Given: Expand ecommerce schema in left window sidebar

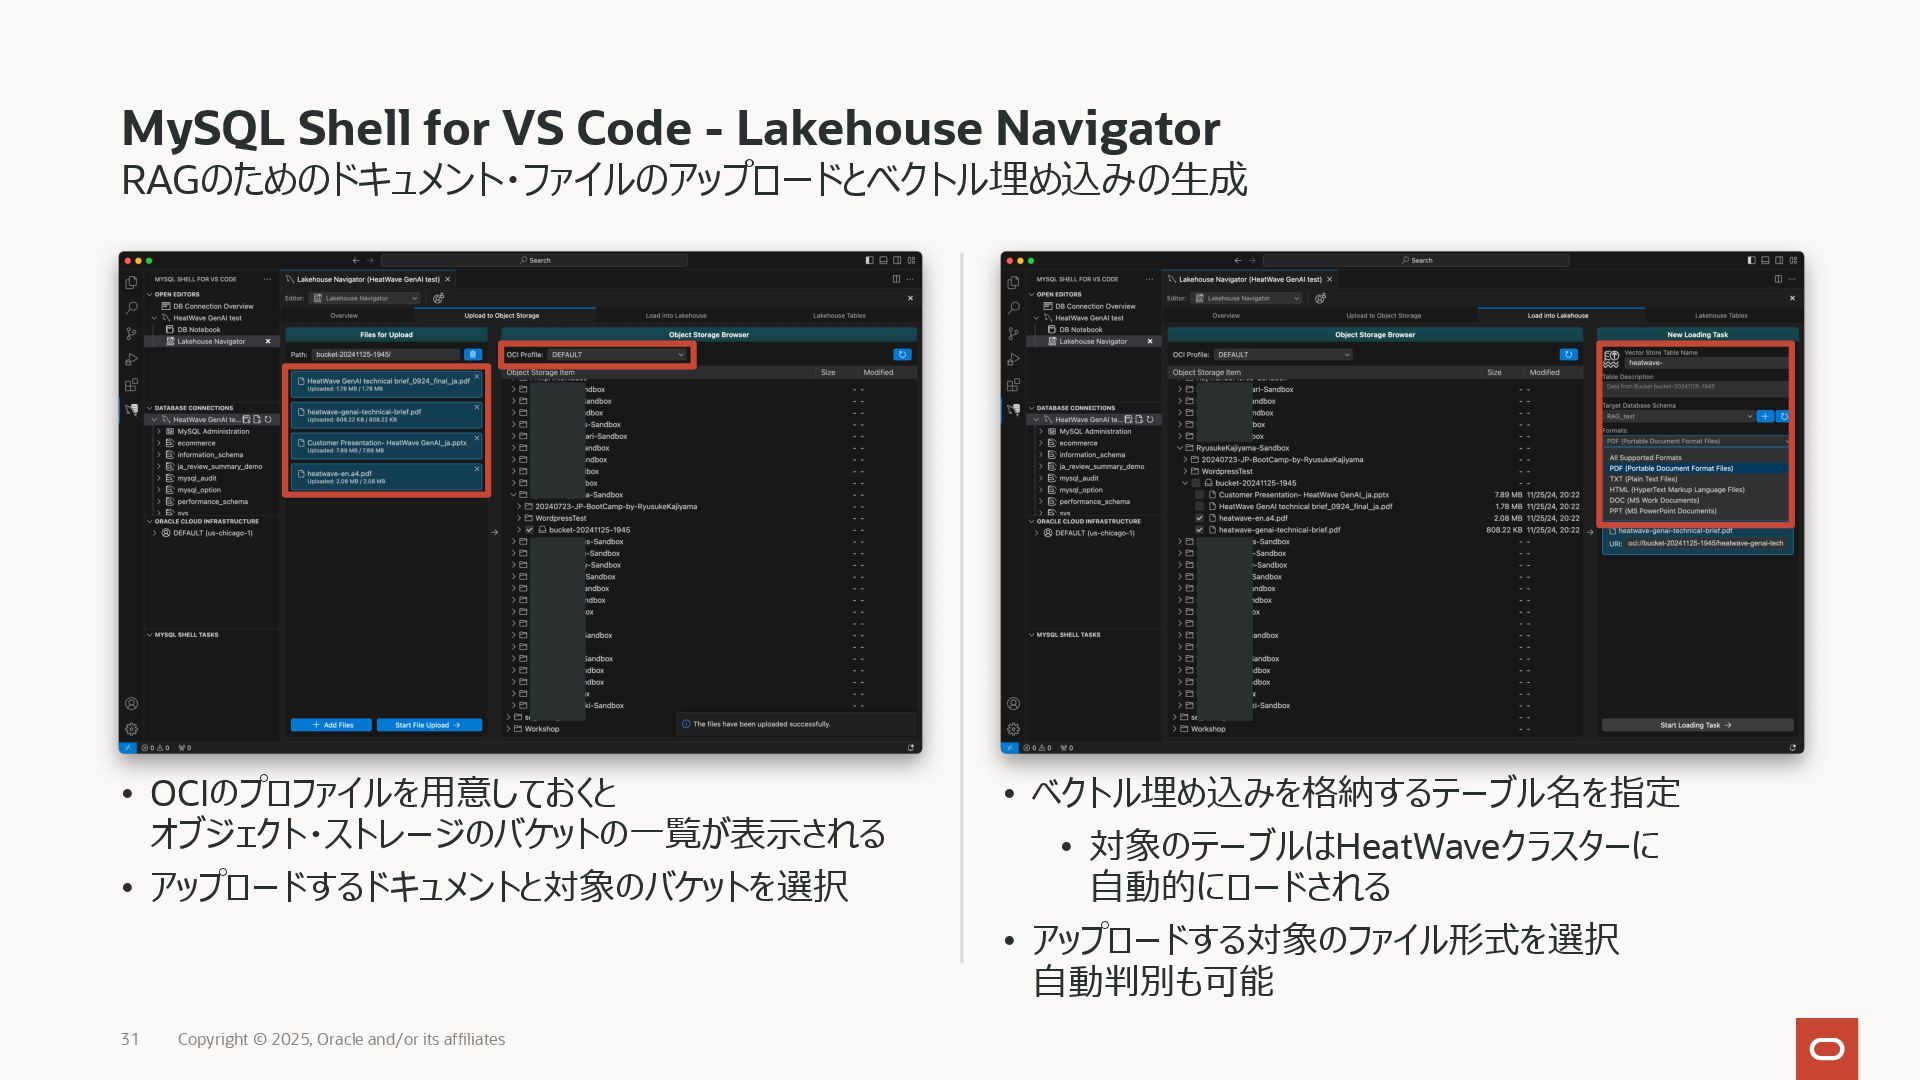Looking at the screenshot, I should (159, 443).
